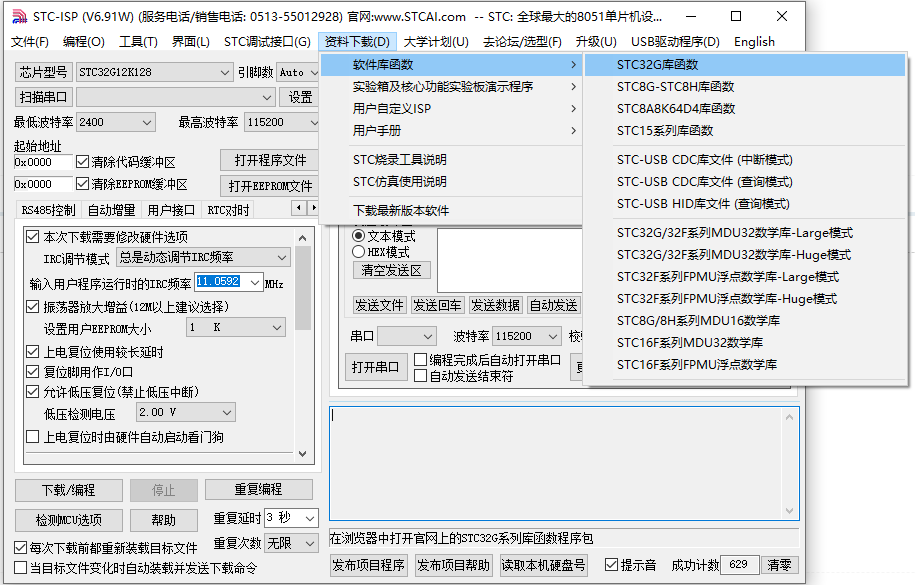Expand 用户手册 submenu
Screen dimensions: 915x585
450,130
